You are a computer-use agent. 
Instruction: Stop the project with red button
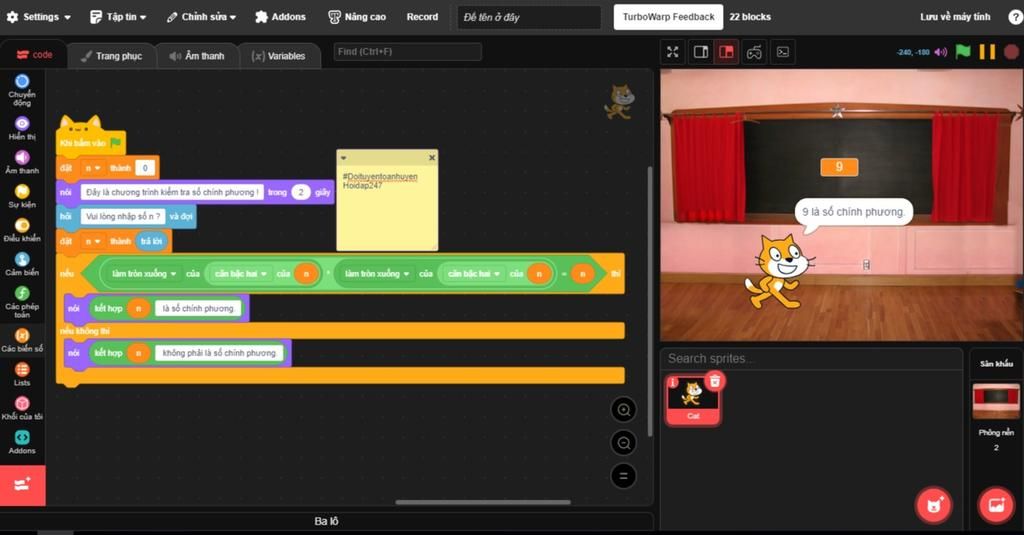click(1012, 52)
